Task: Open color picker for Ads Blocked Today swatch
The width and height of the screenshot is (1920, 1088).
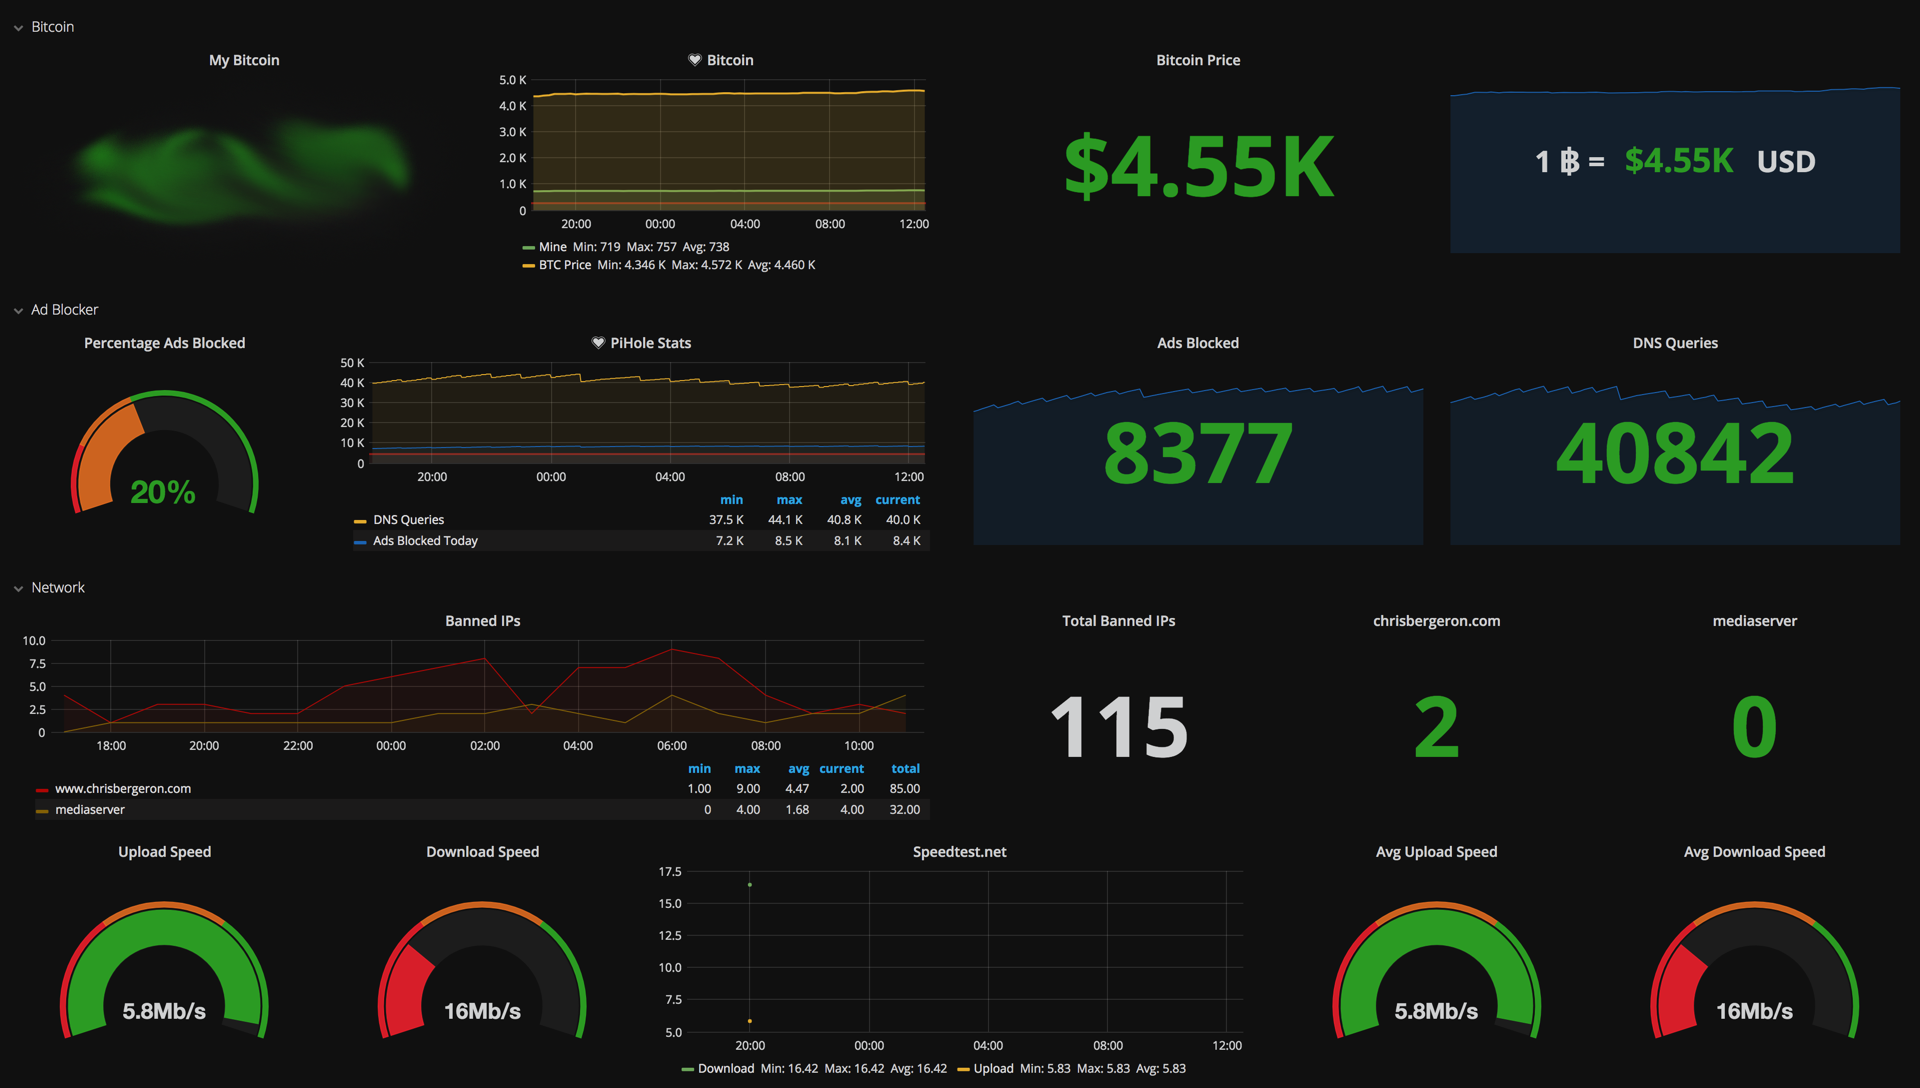Action: click(361, 540)
